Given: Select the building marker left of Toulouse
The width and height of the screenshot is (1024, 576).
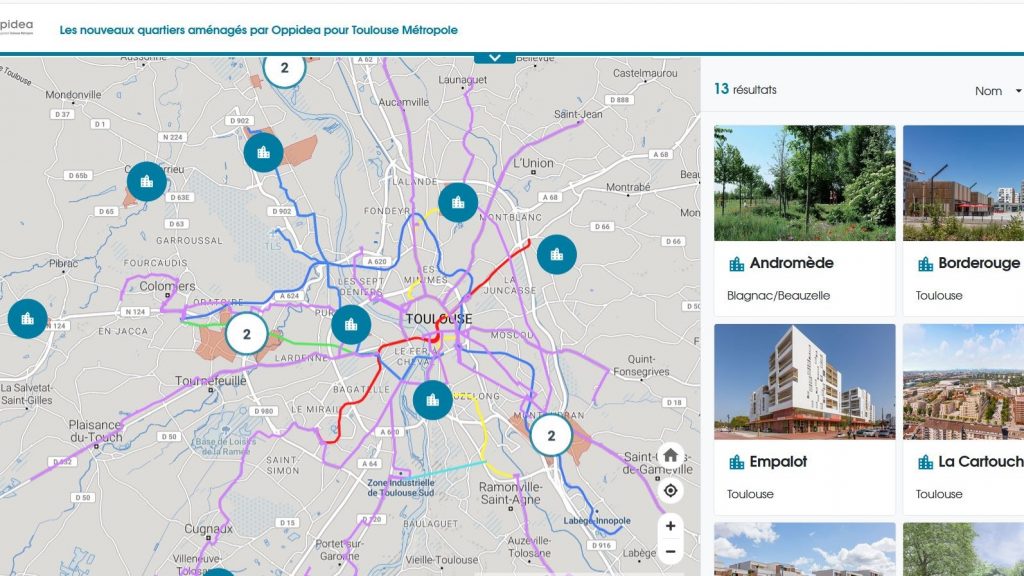Looking at the screenshot, I should point(351,325).
